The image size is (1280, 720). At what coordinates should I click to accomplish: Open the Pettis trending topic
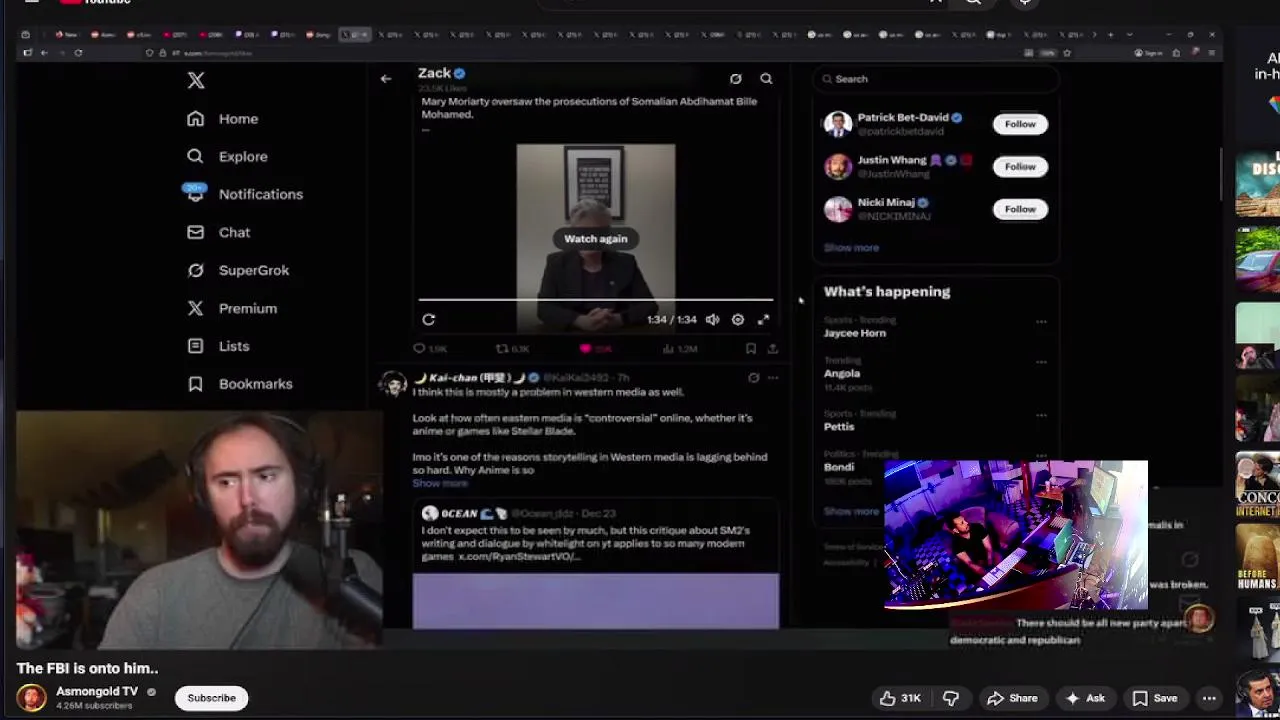[839, 427]
